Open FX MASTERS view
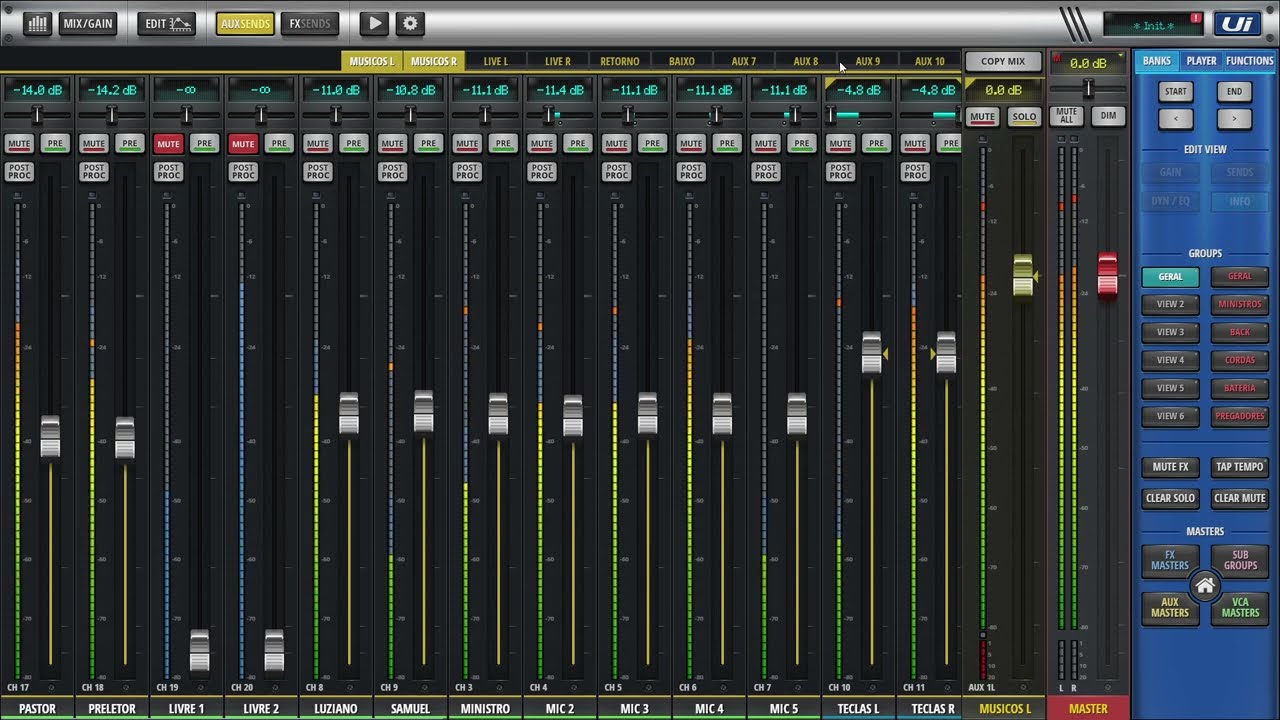Image resolution: width=1280 pixels, height=720 pixels. click(x=1170, y=560)
